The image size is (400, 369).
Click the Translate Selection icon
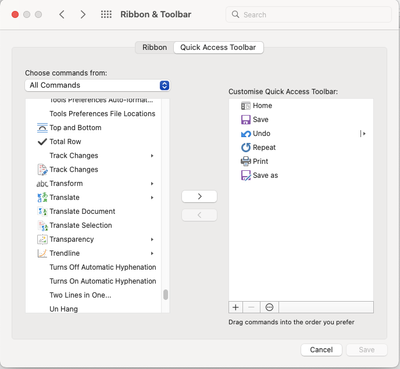42,226
